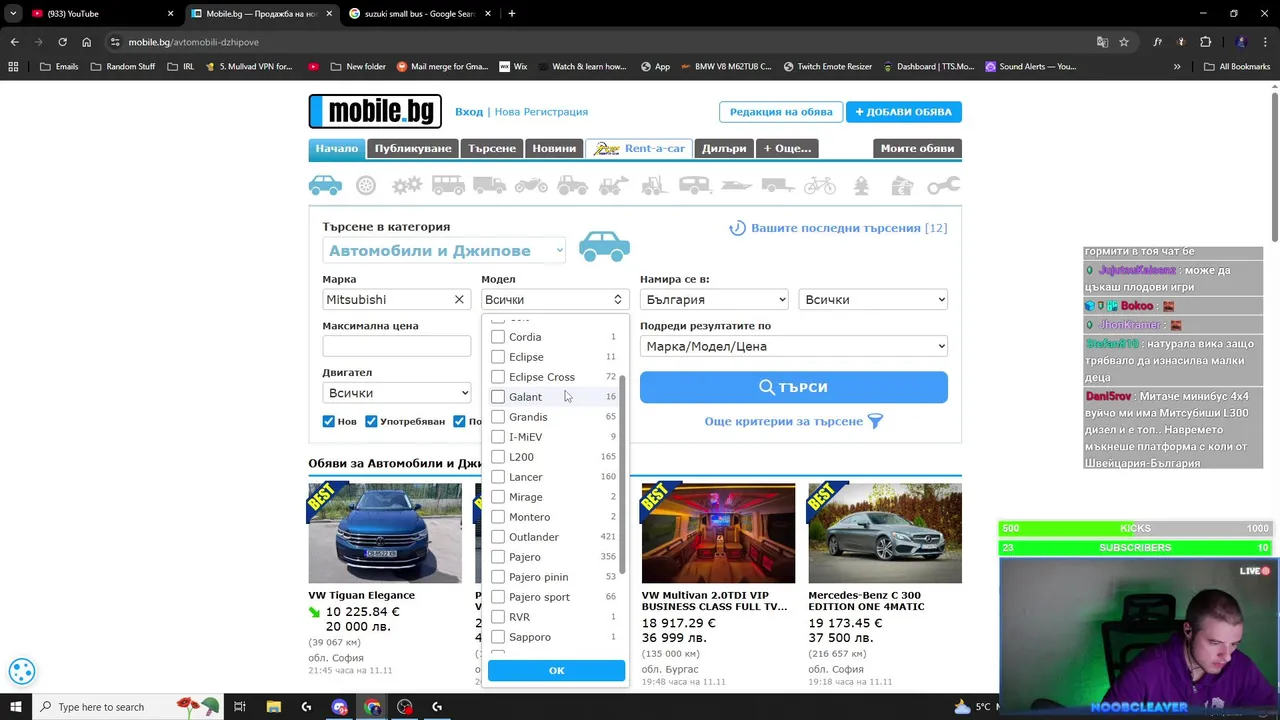
Task: Click the recent searches clock icon
Action: pyautogui.click(x=737, y=228)
